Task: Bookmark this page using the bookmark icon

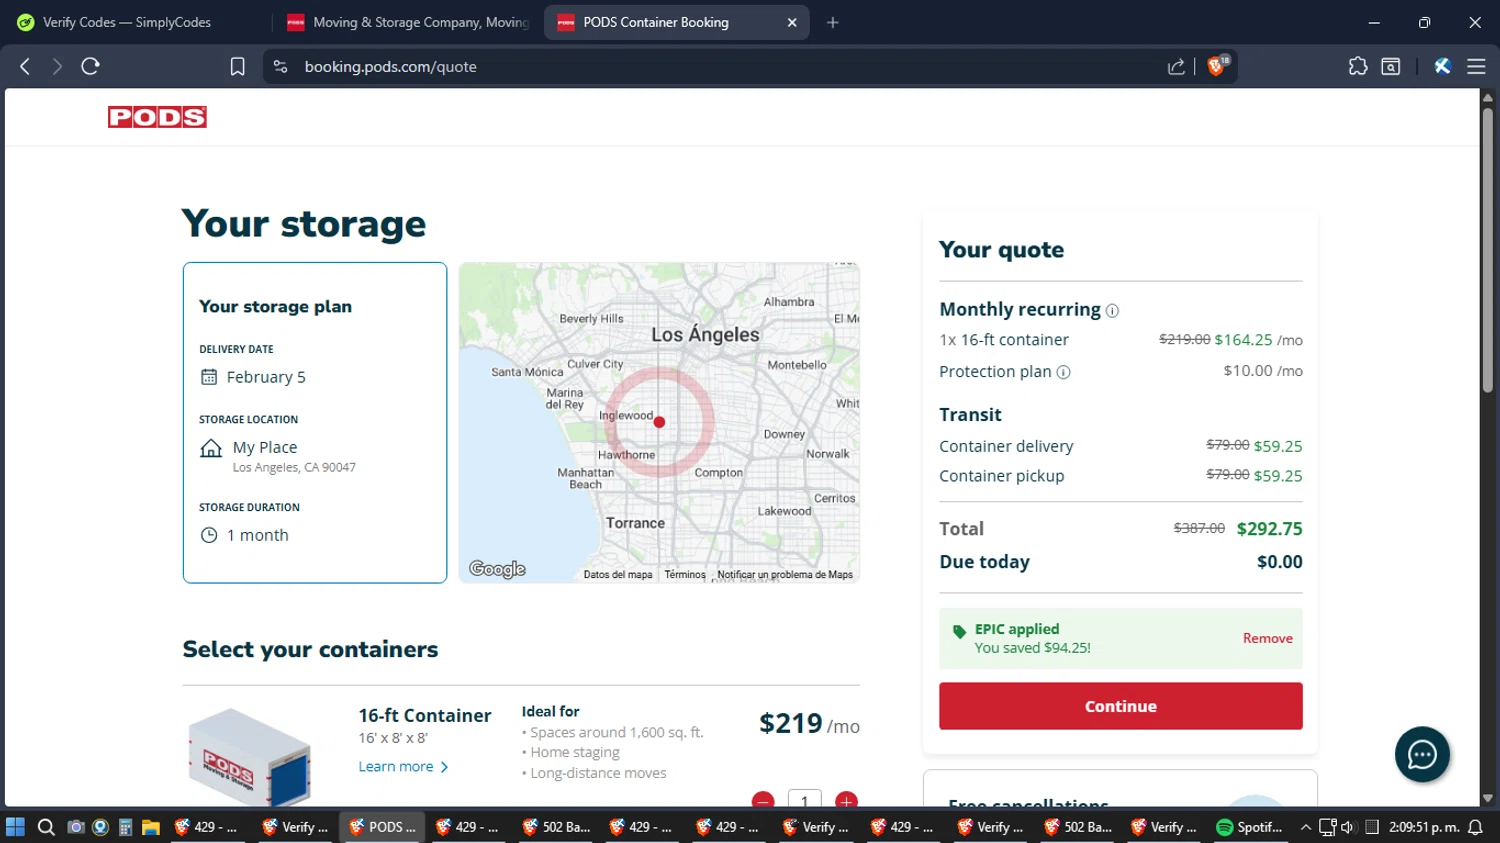Action: [x=237, y=66]
